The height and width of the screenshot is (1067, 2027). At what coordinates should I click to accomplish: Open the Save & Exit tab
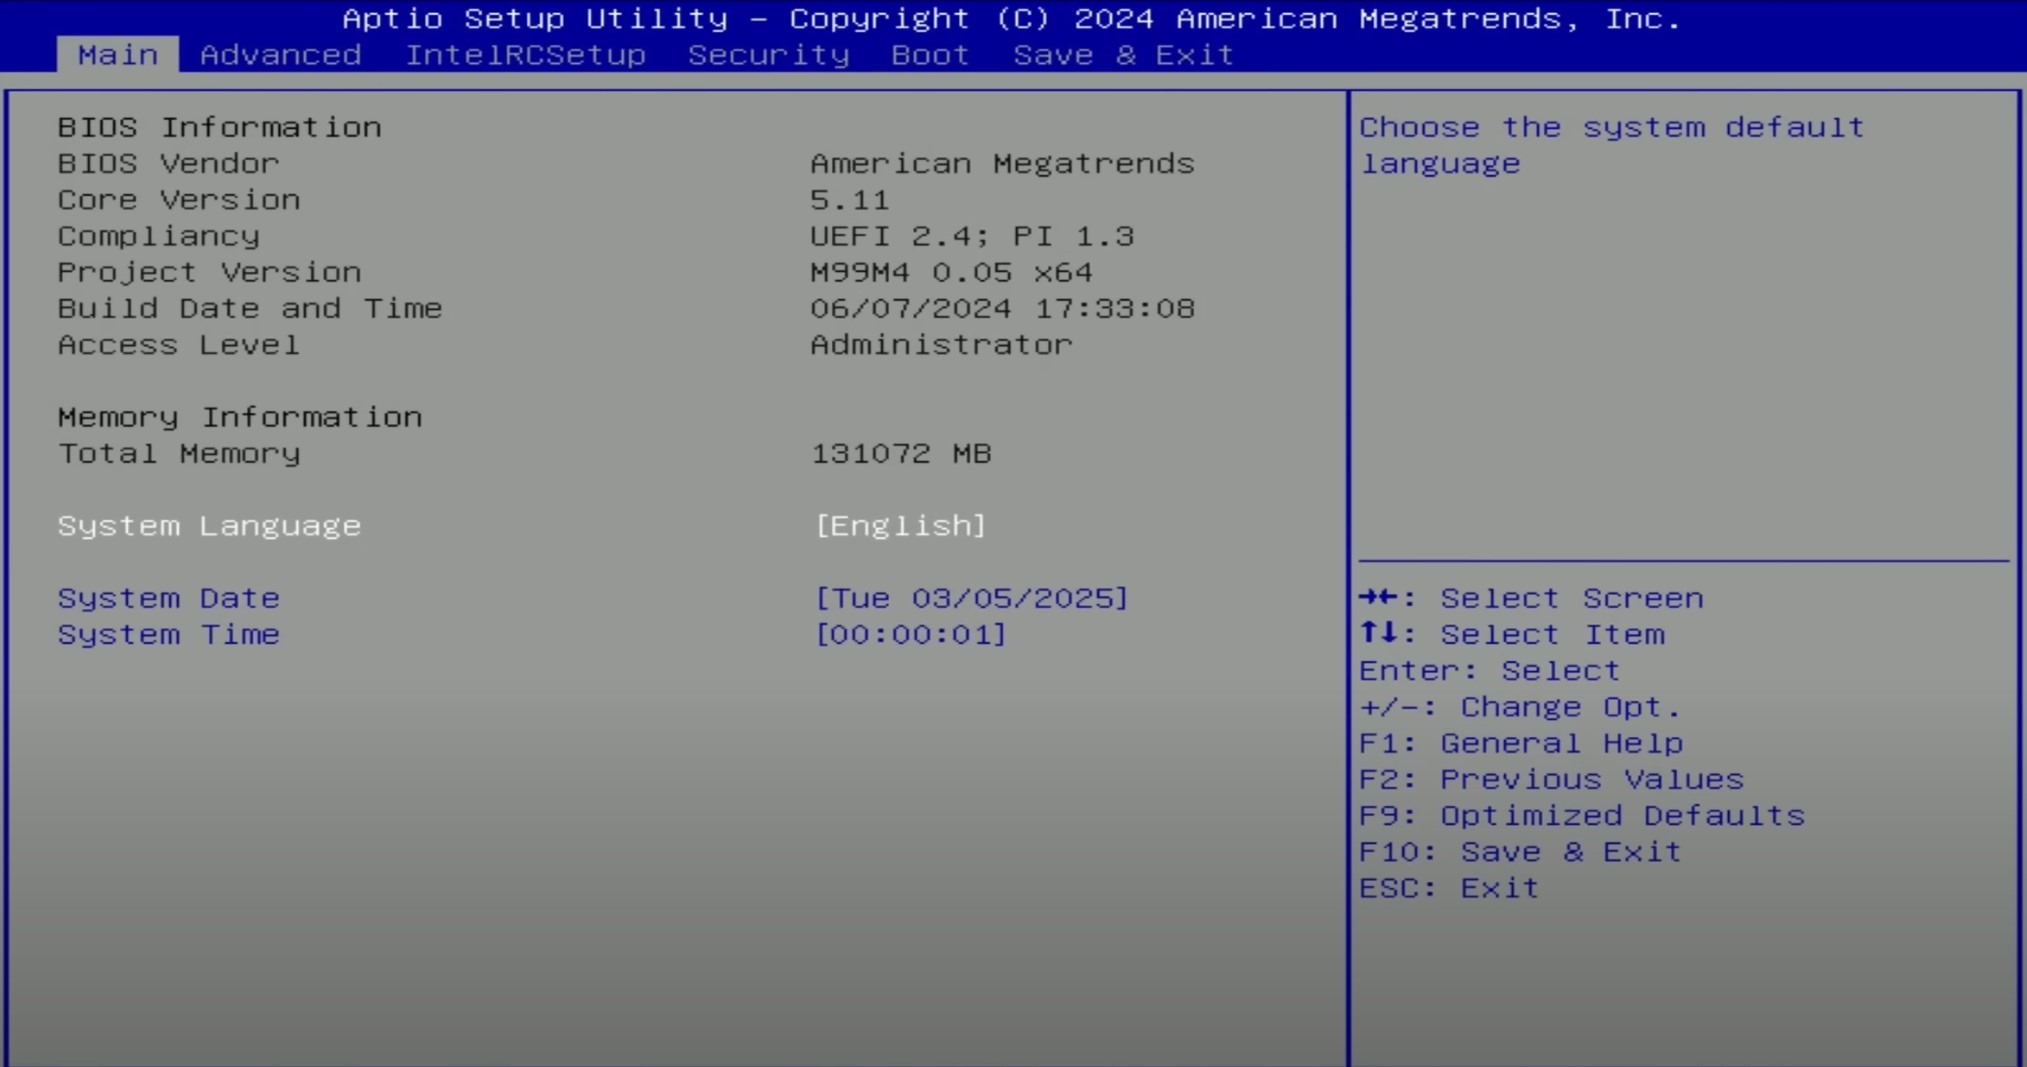point(1123,55)
